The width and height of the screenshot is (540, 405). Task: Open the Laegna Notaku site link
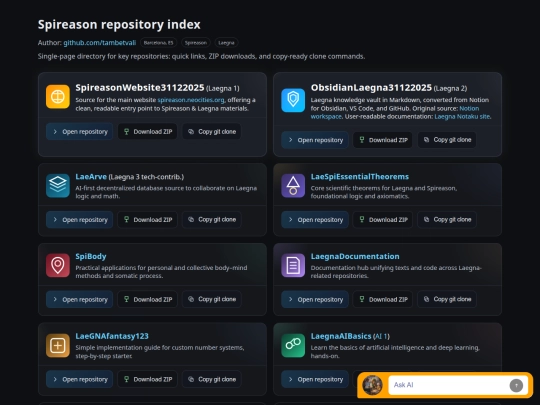pyautogui.click(x=462, y=116)
